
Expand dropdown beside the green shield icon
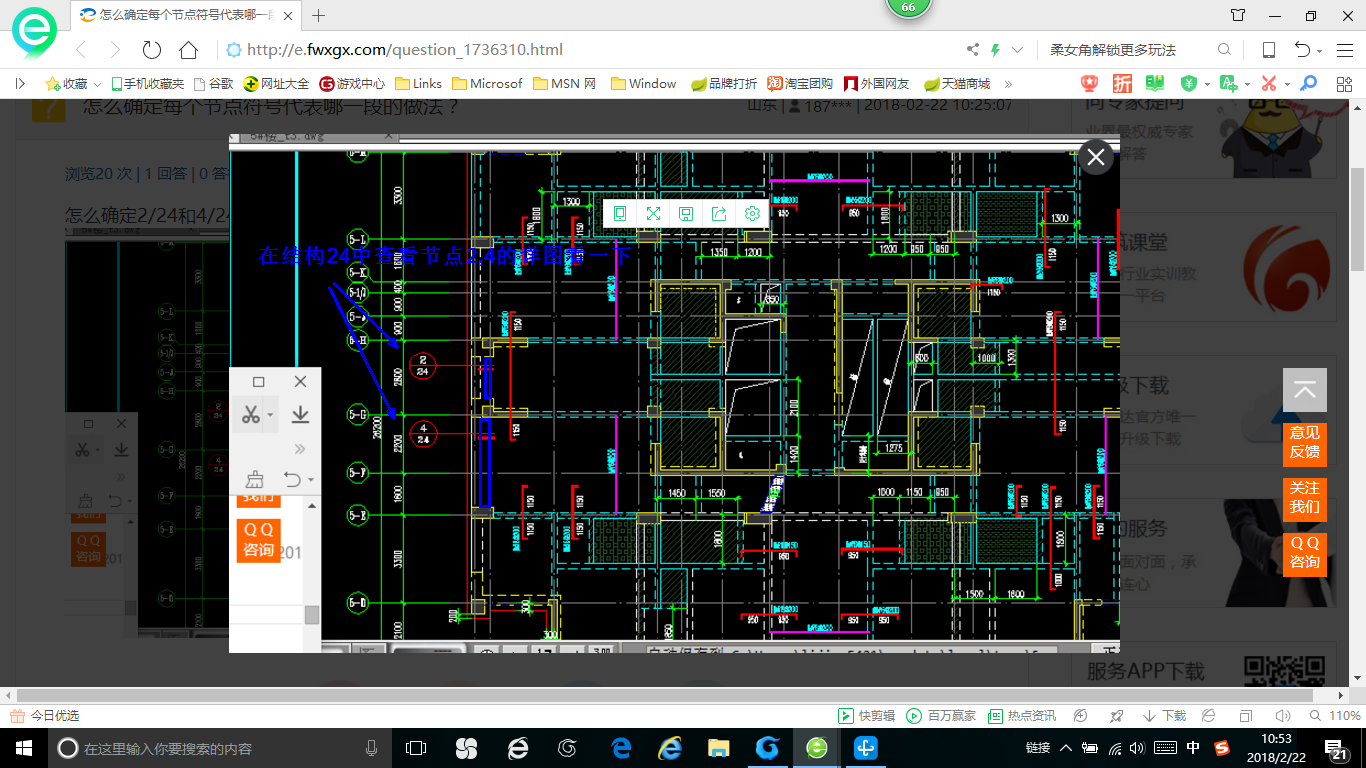coord(1207,85)
